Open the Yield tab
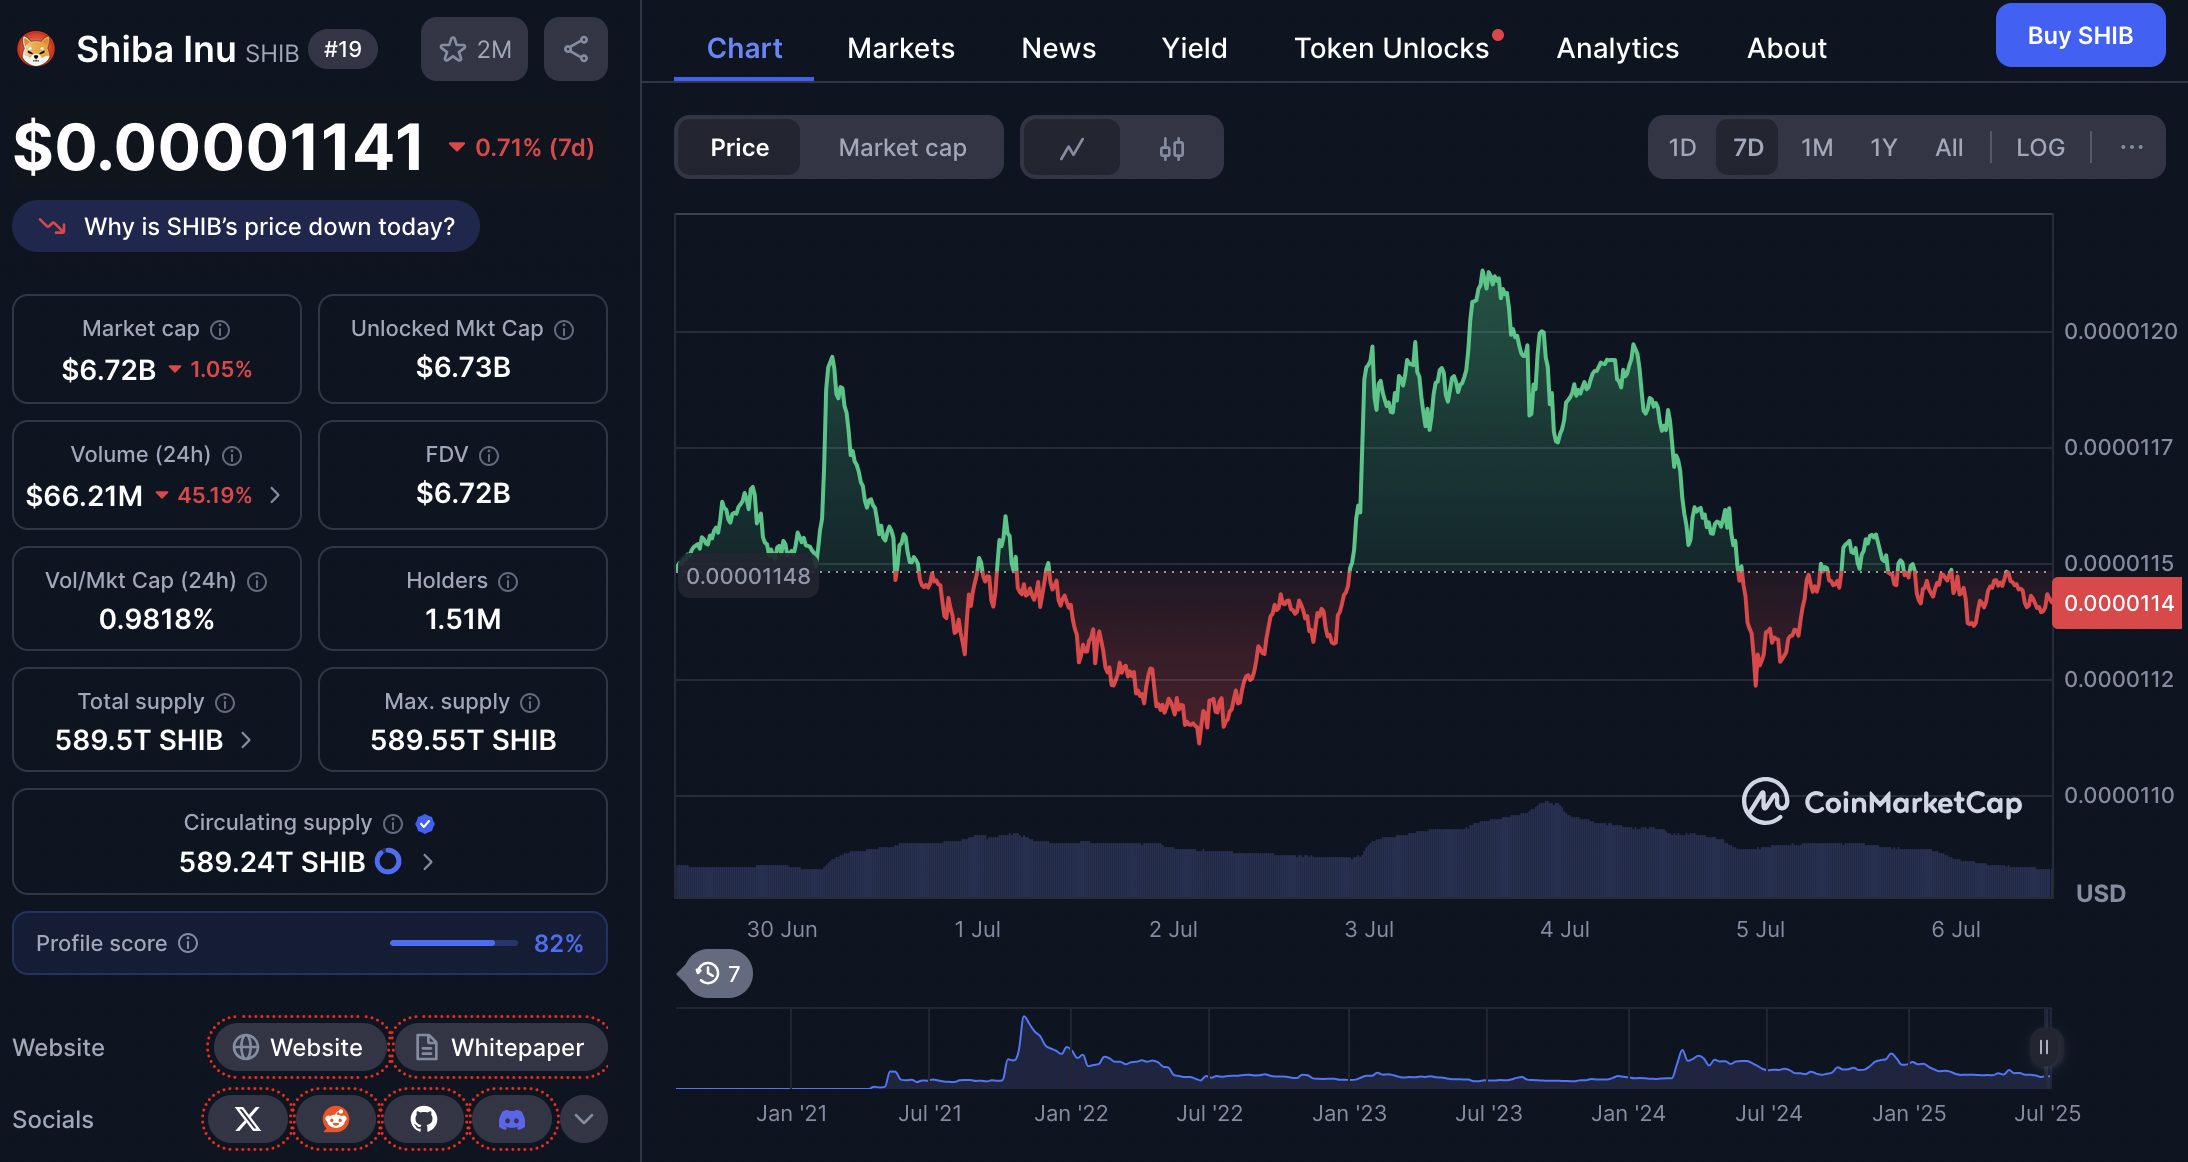Screen dimensions: 2188x1162 coord(1194,48)
